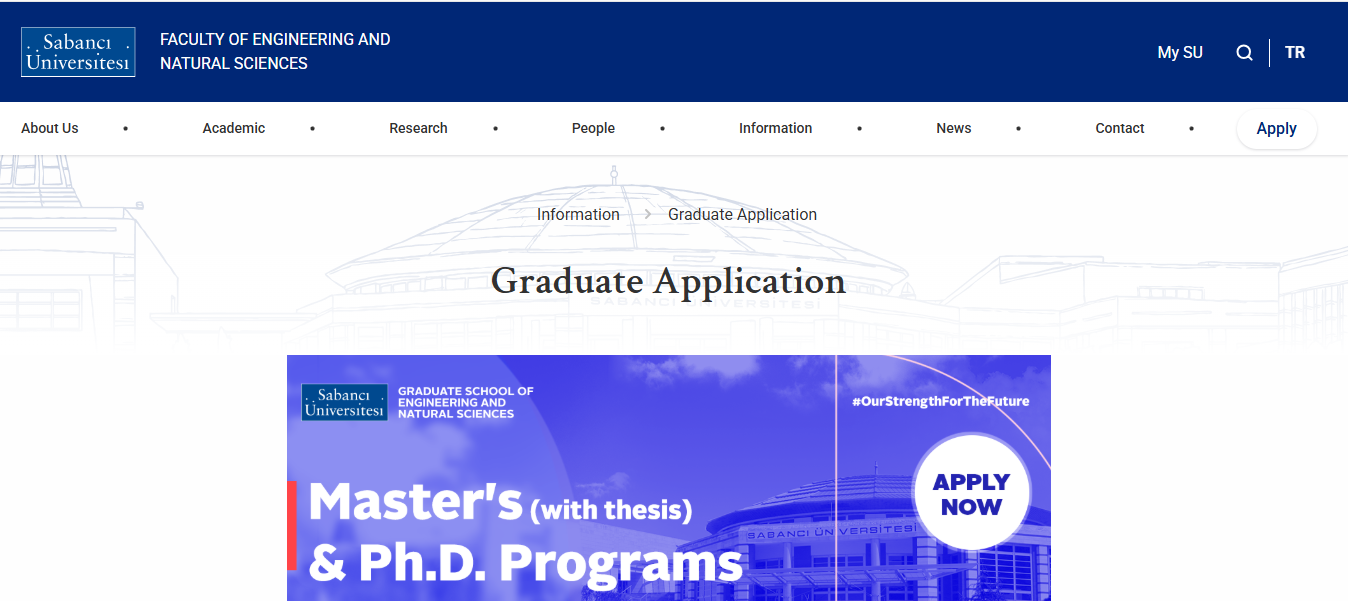Open the Faculty of Engineering and Natural Sciences title
Screen dimensions: 1348x601
pos(275,52)
